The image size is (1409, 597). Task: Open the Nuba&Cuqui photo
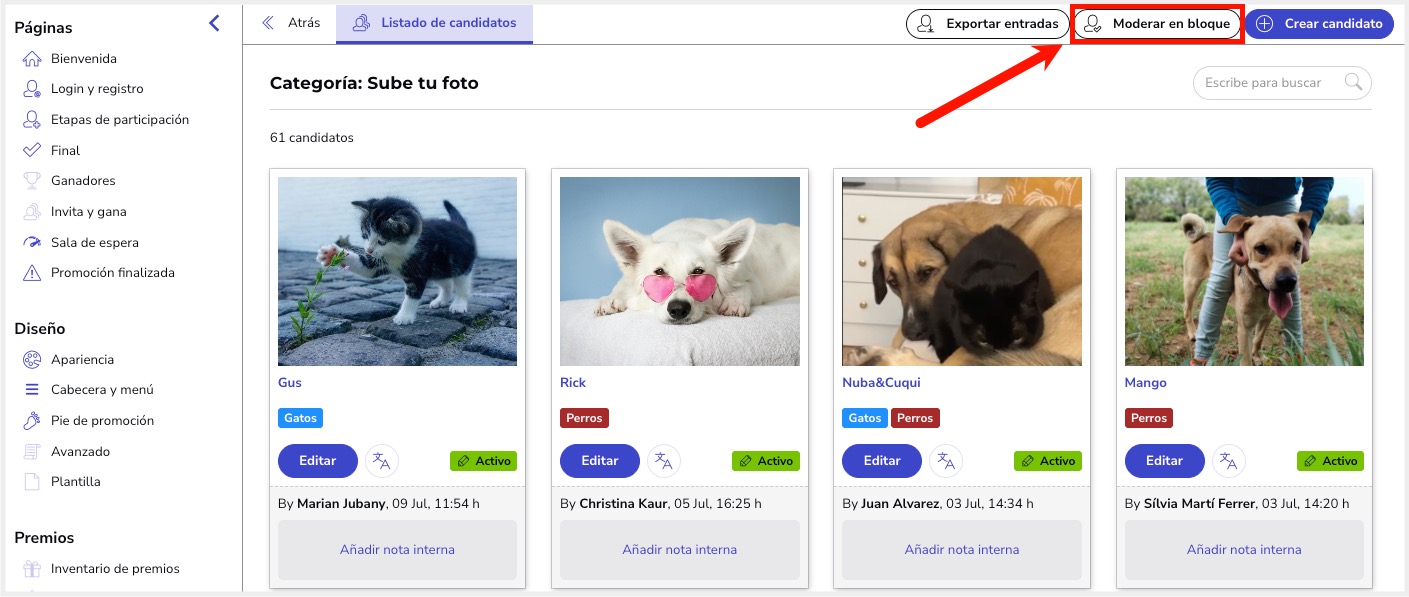pos(962,271)
